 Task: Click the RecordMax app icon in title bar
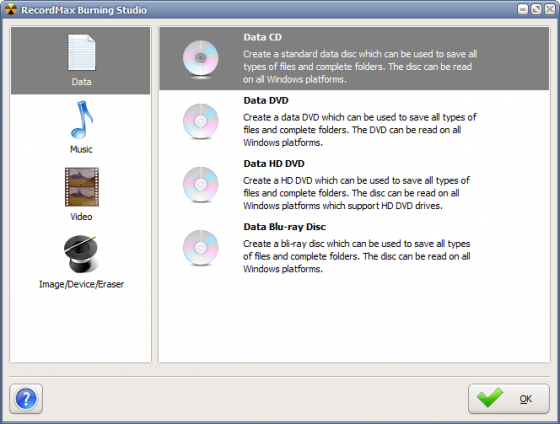[x=11, y=10]
